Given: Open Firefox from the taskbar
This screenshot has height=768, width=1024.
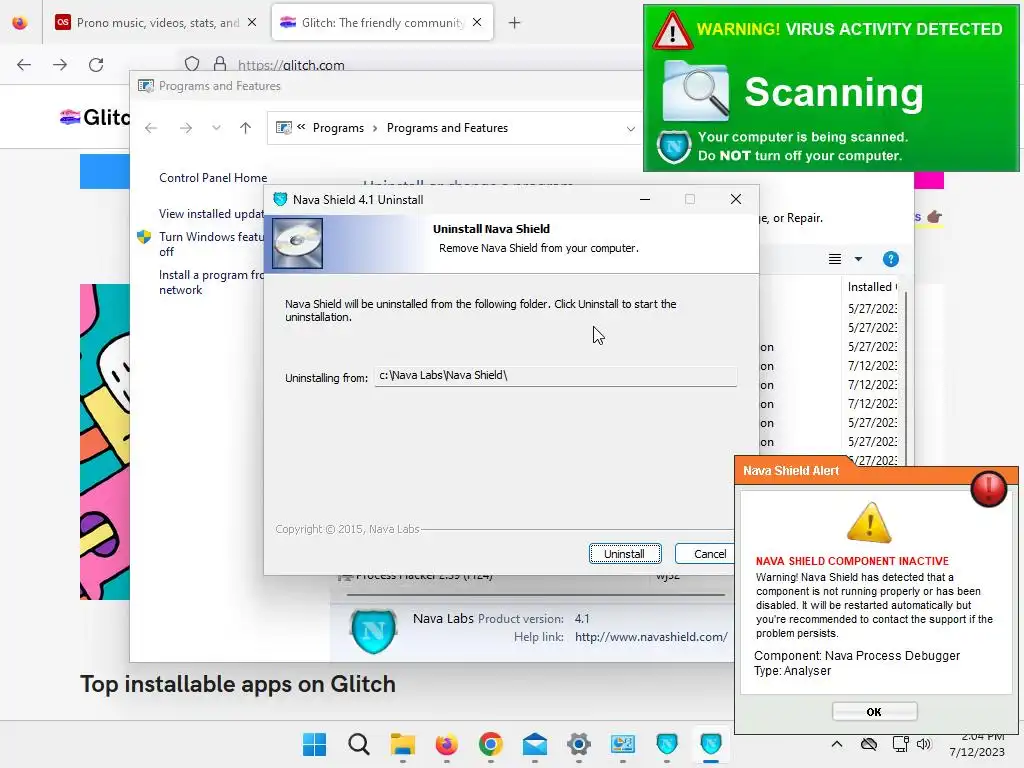Looking at the screenshot, I should click(447, 744).
